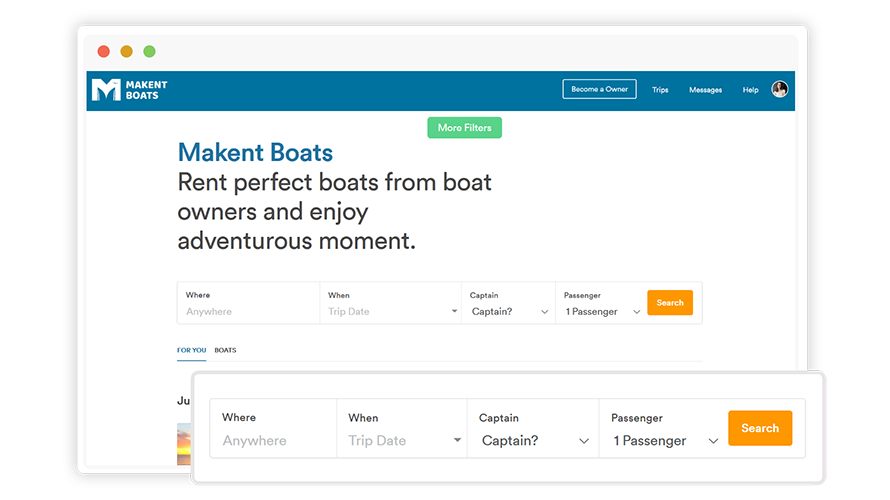The image size is (890, 500).
Task: Click the green maximize window dot
Action: tap(149, 52)
